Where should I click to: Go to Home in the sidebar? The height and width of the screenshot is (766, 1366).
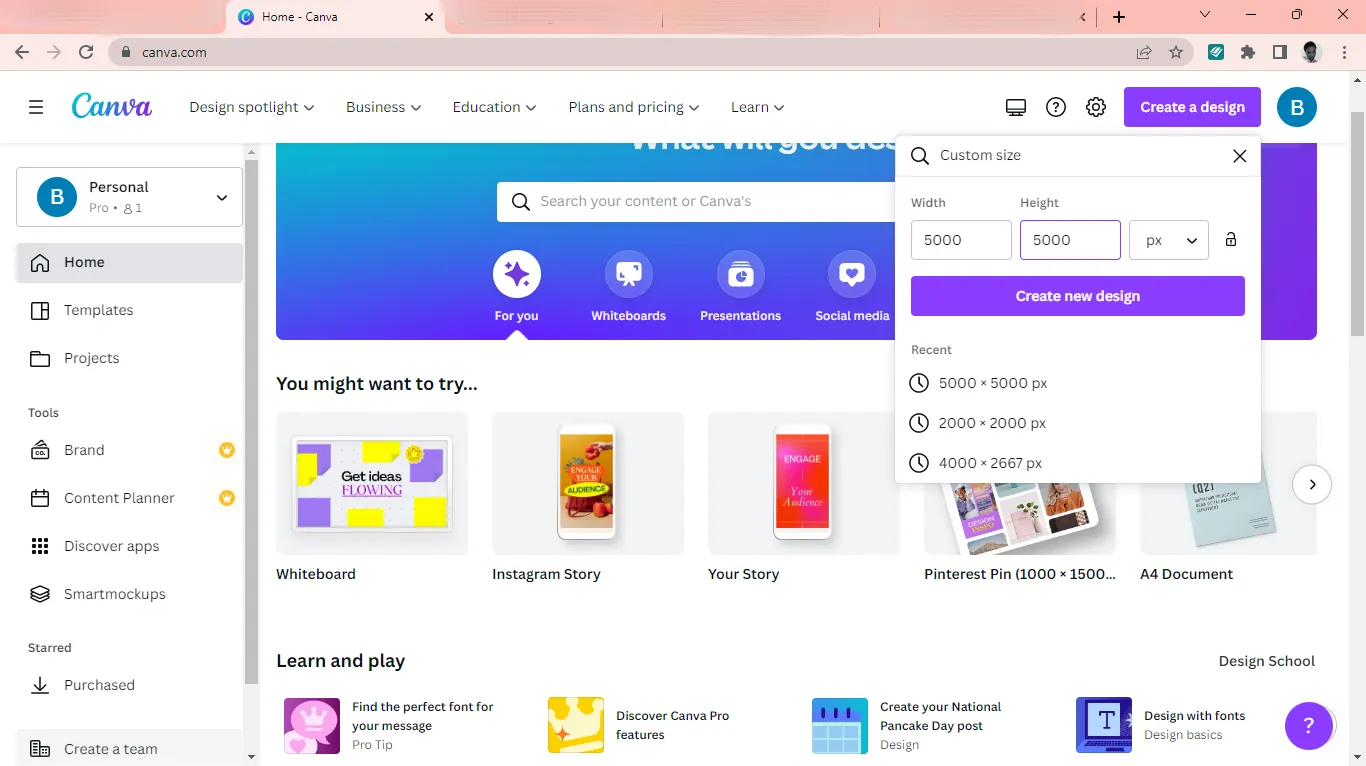click(x=129, y=262)
